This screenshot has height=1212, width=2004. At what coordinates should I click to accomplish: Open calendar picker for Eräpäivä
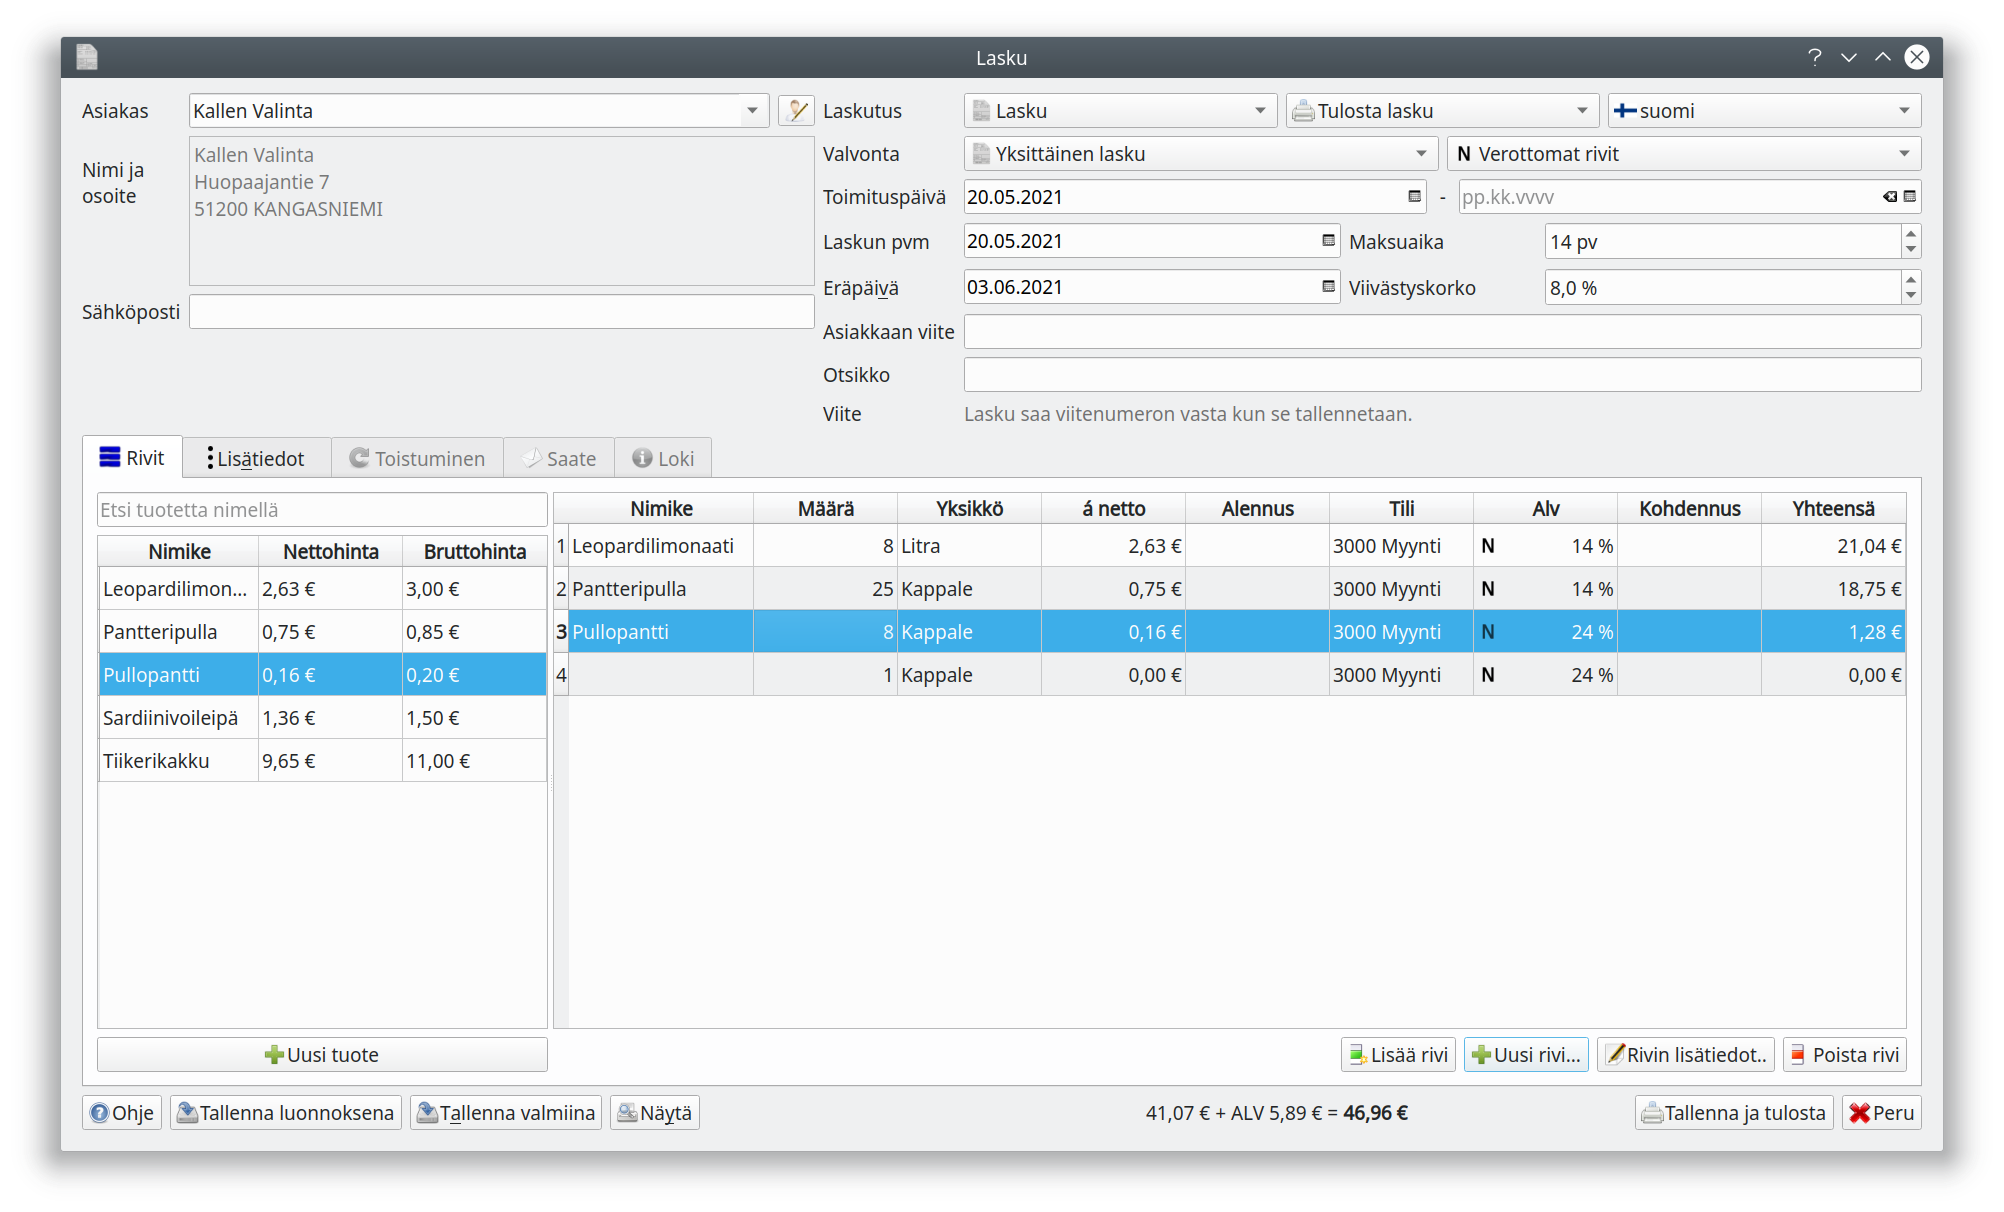(x=1328, y=287)
